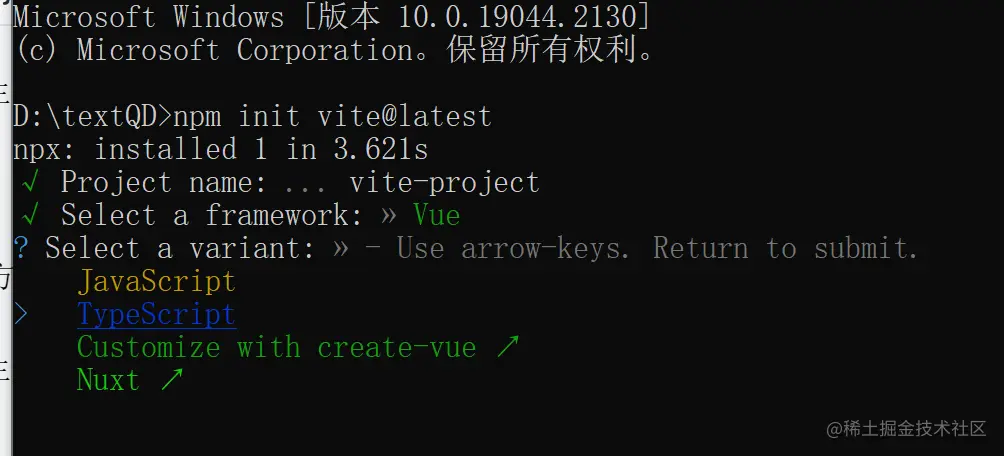This screenshot has height=456, width=1004.
Task: Choose the Nuxt variant option
Action: [108, 380]
